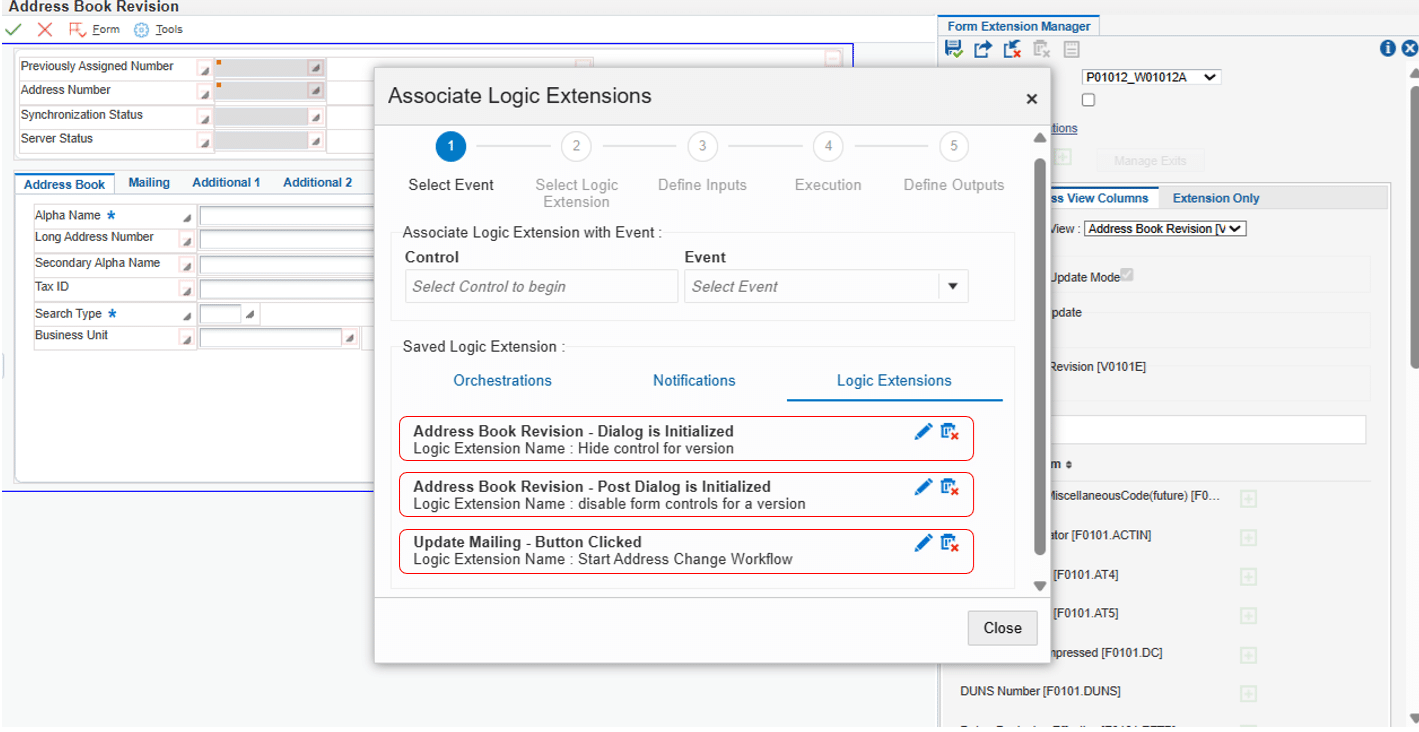Screen dimensions: 1419x732
Task: Open the P01012_W01012A form dropdown
Action: click(x=1151, y=77)
